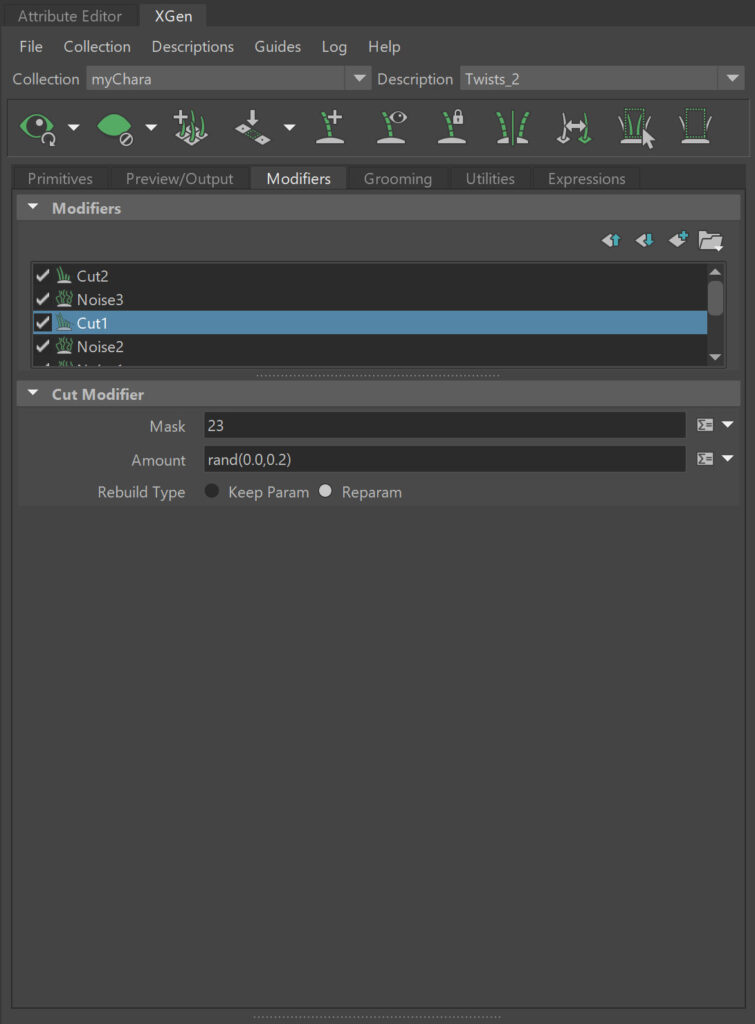Open the Description dropdown Twists_2
The width and height of the screenshot is (755, 1024).
602,79
